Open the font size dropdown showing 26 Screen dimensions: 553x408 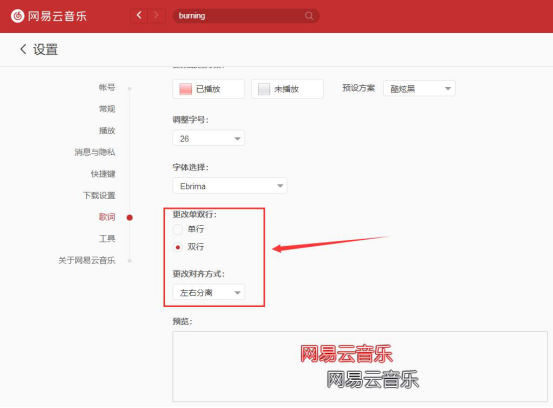click(208, 138)
